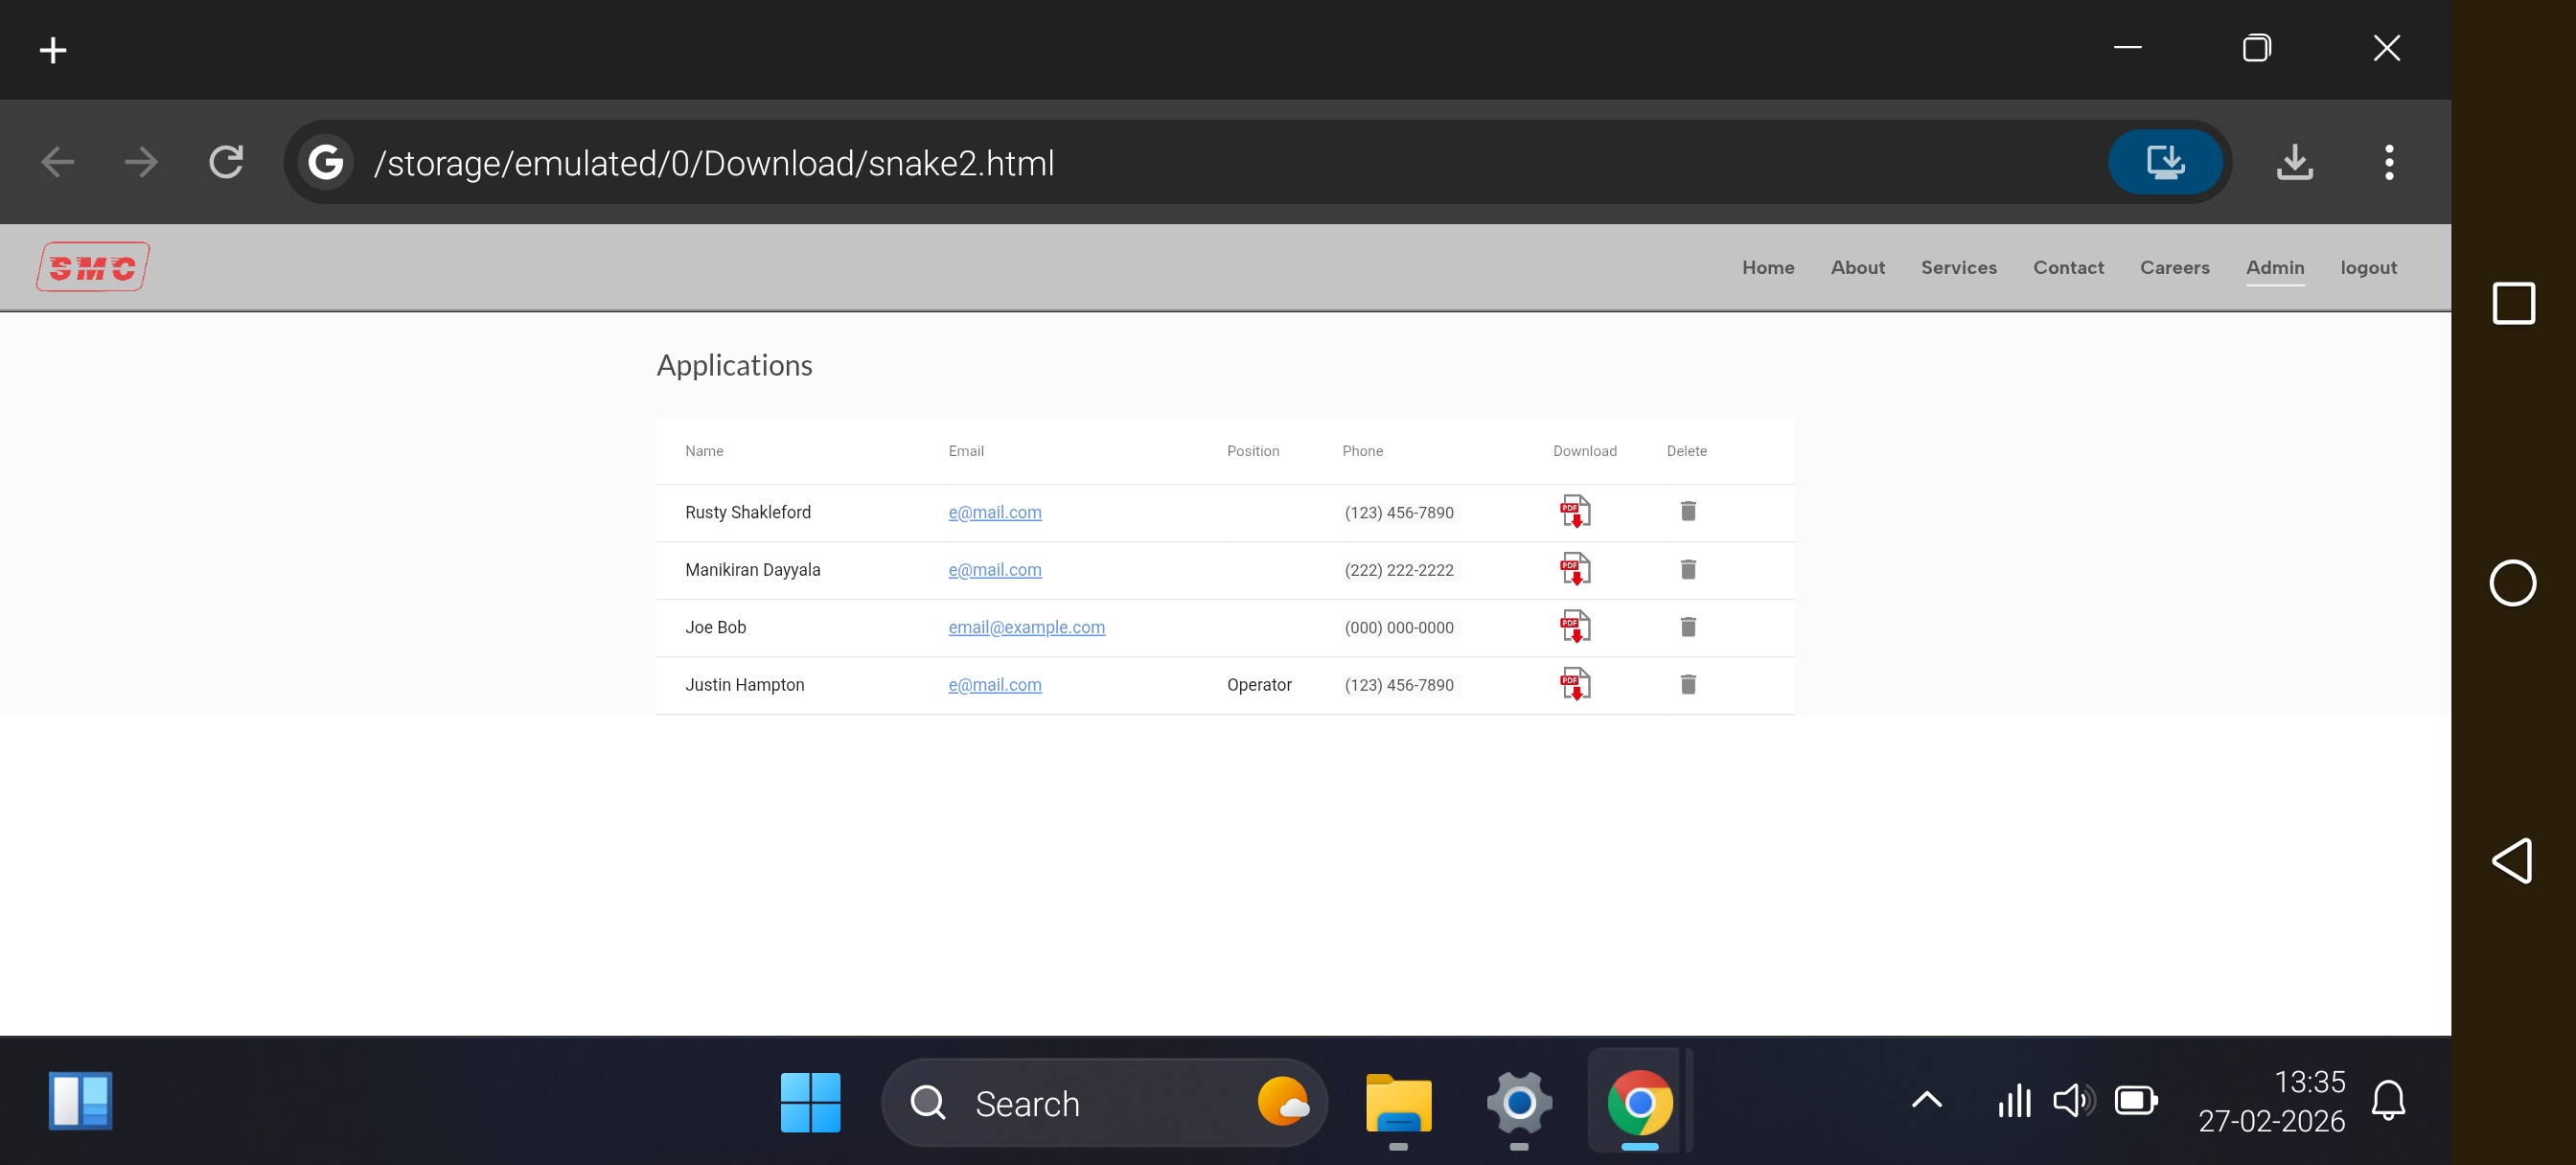The height and width of the screenshot is (1165, 2576).
Task: Delete Justin Hampton's application entry
Action: click(x=1688, y=684)
